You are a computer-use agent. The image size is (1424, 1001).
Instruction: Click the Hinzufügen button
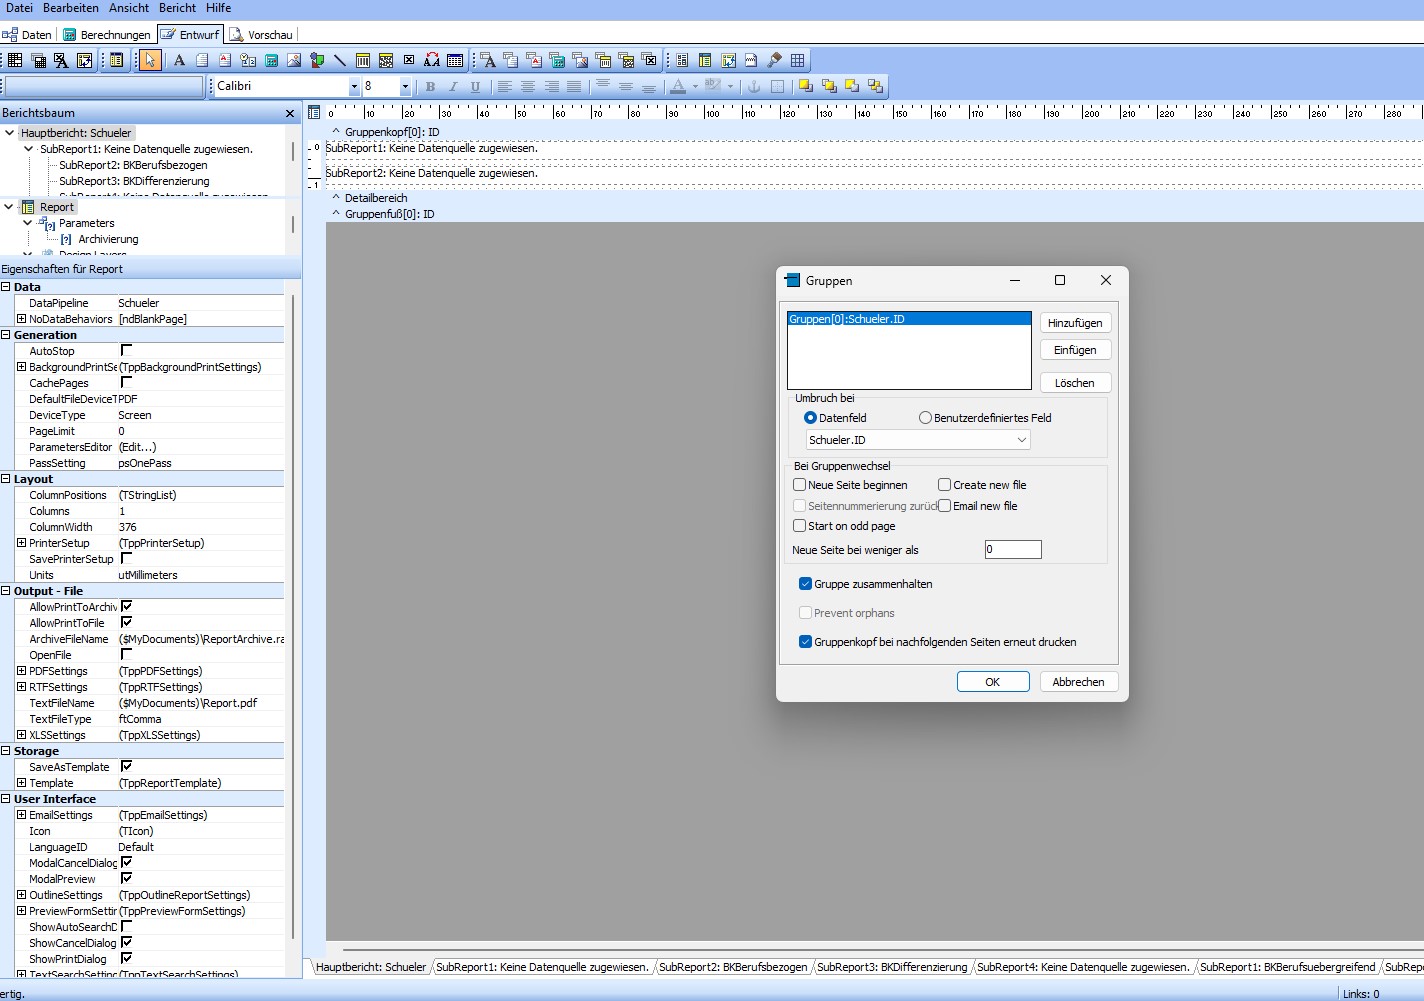click(1075, 323)
